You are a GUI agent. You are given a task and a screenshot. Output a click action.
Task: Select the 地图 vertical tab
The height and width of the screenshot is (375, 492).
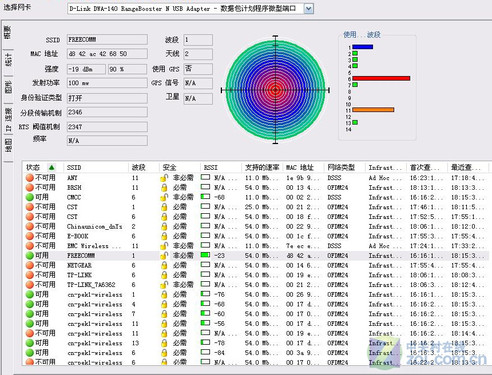tap(8, 146)
